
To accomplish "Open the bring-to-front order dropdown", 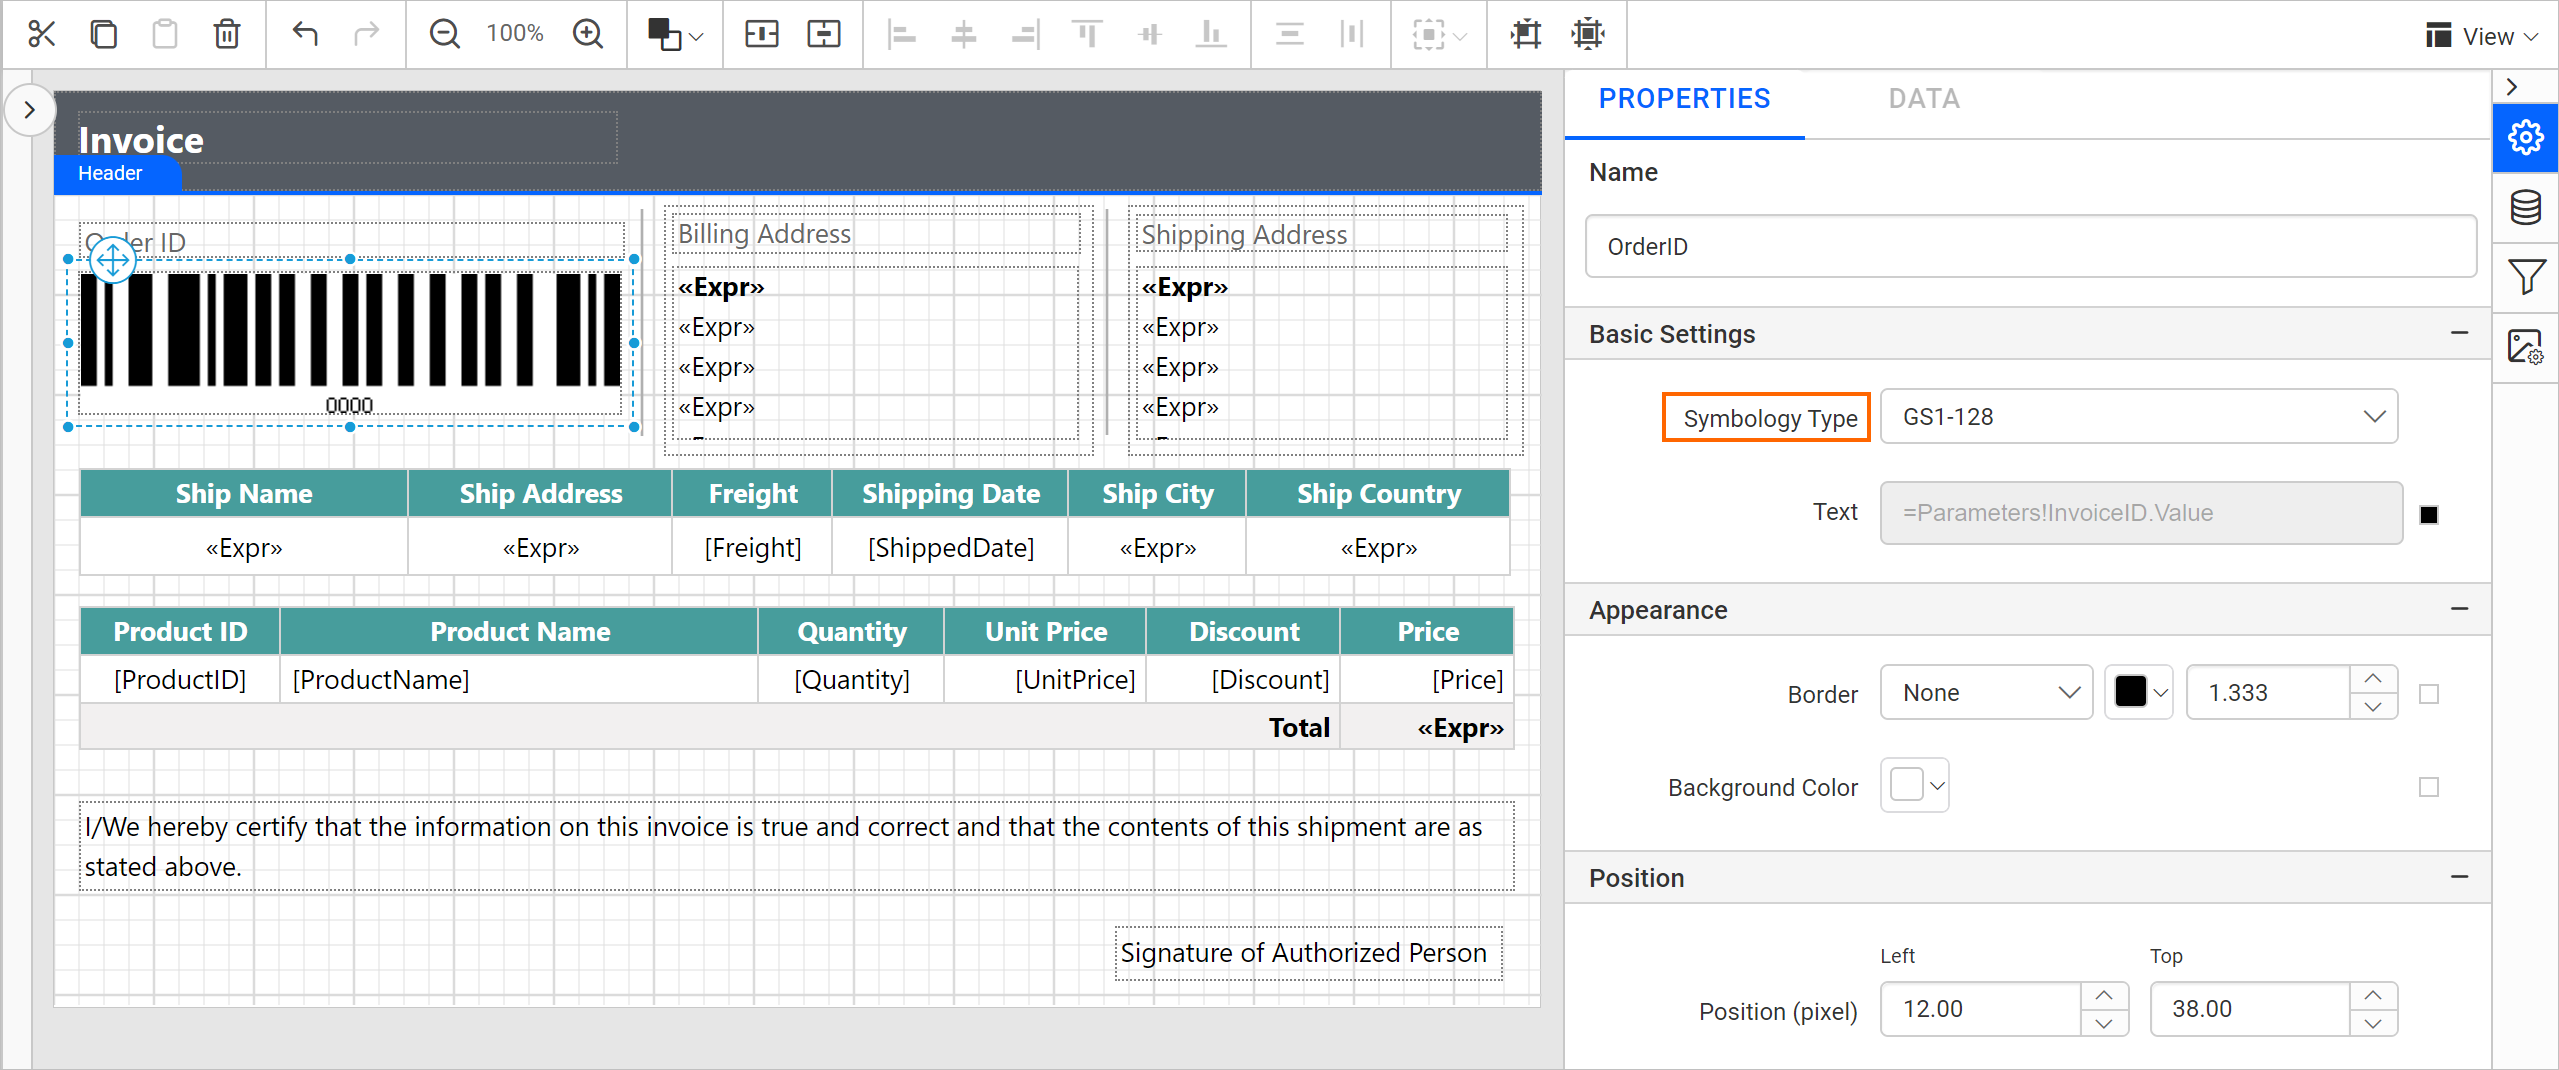I will [675, 34].
